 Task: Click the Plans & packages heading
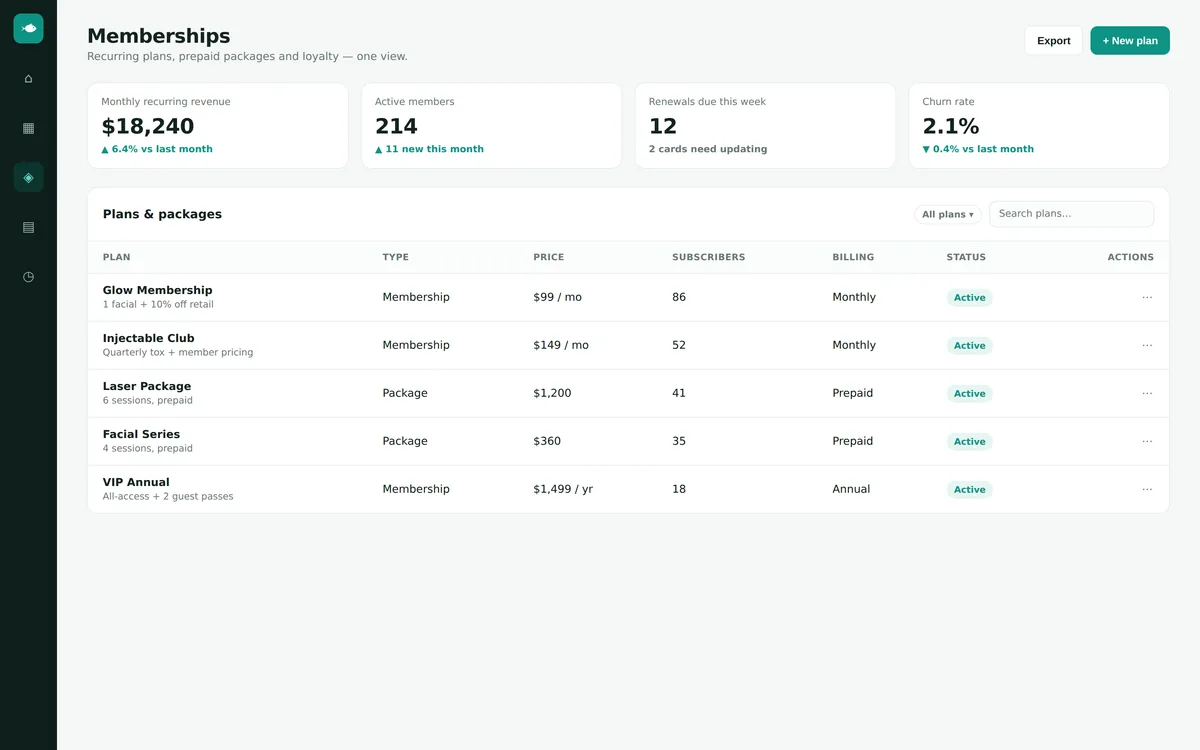162,214
